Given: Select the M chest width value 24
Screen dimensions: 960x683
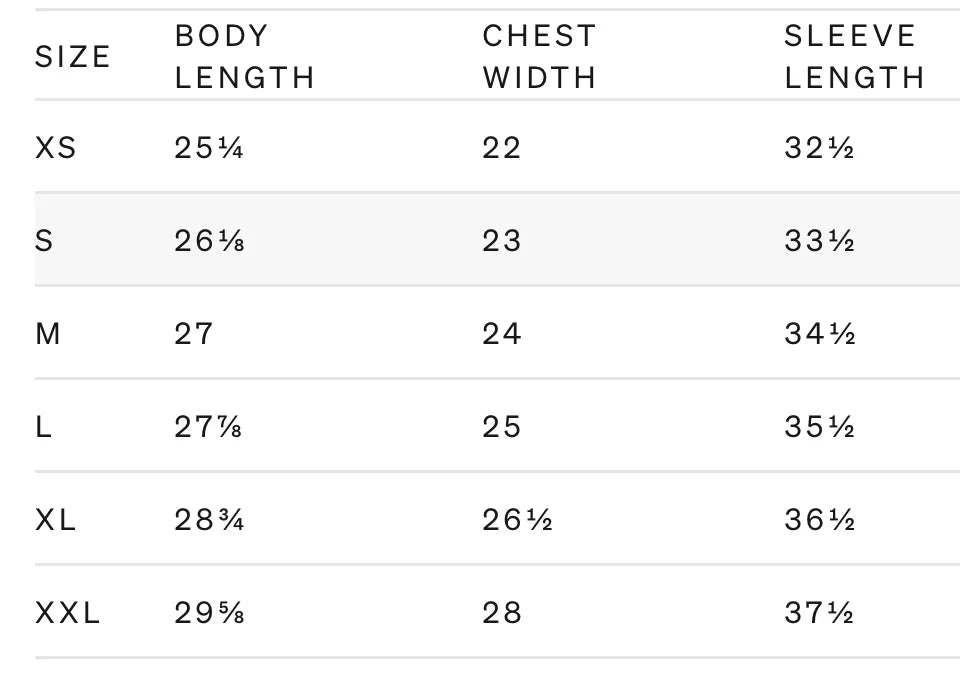Looking at the screenshot, I should 502,334.
